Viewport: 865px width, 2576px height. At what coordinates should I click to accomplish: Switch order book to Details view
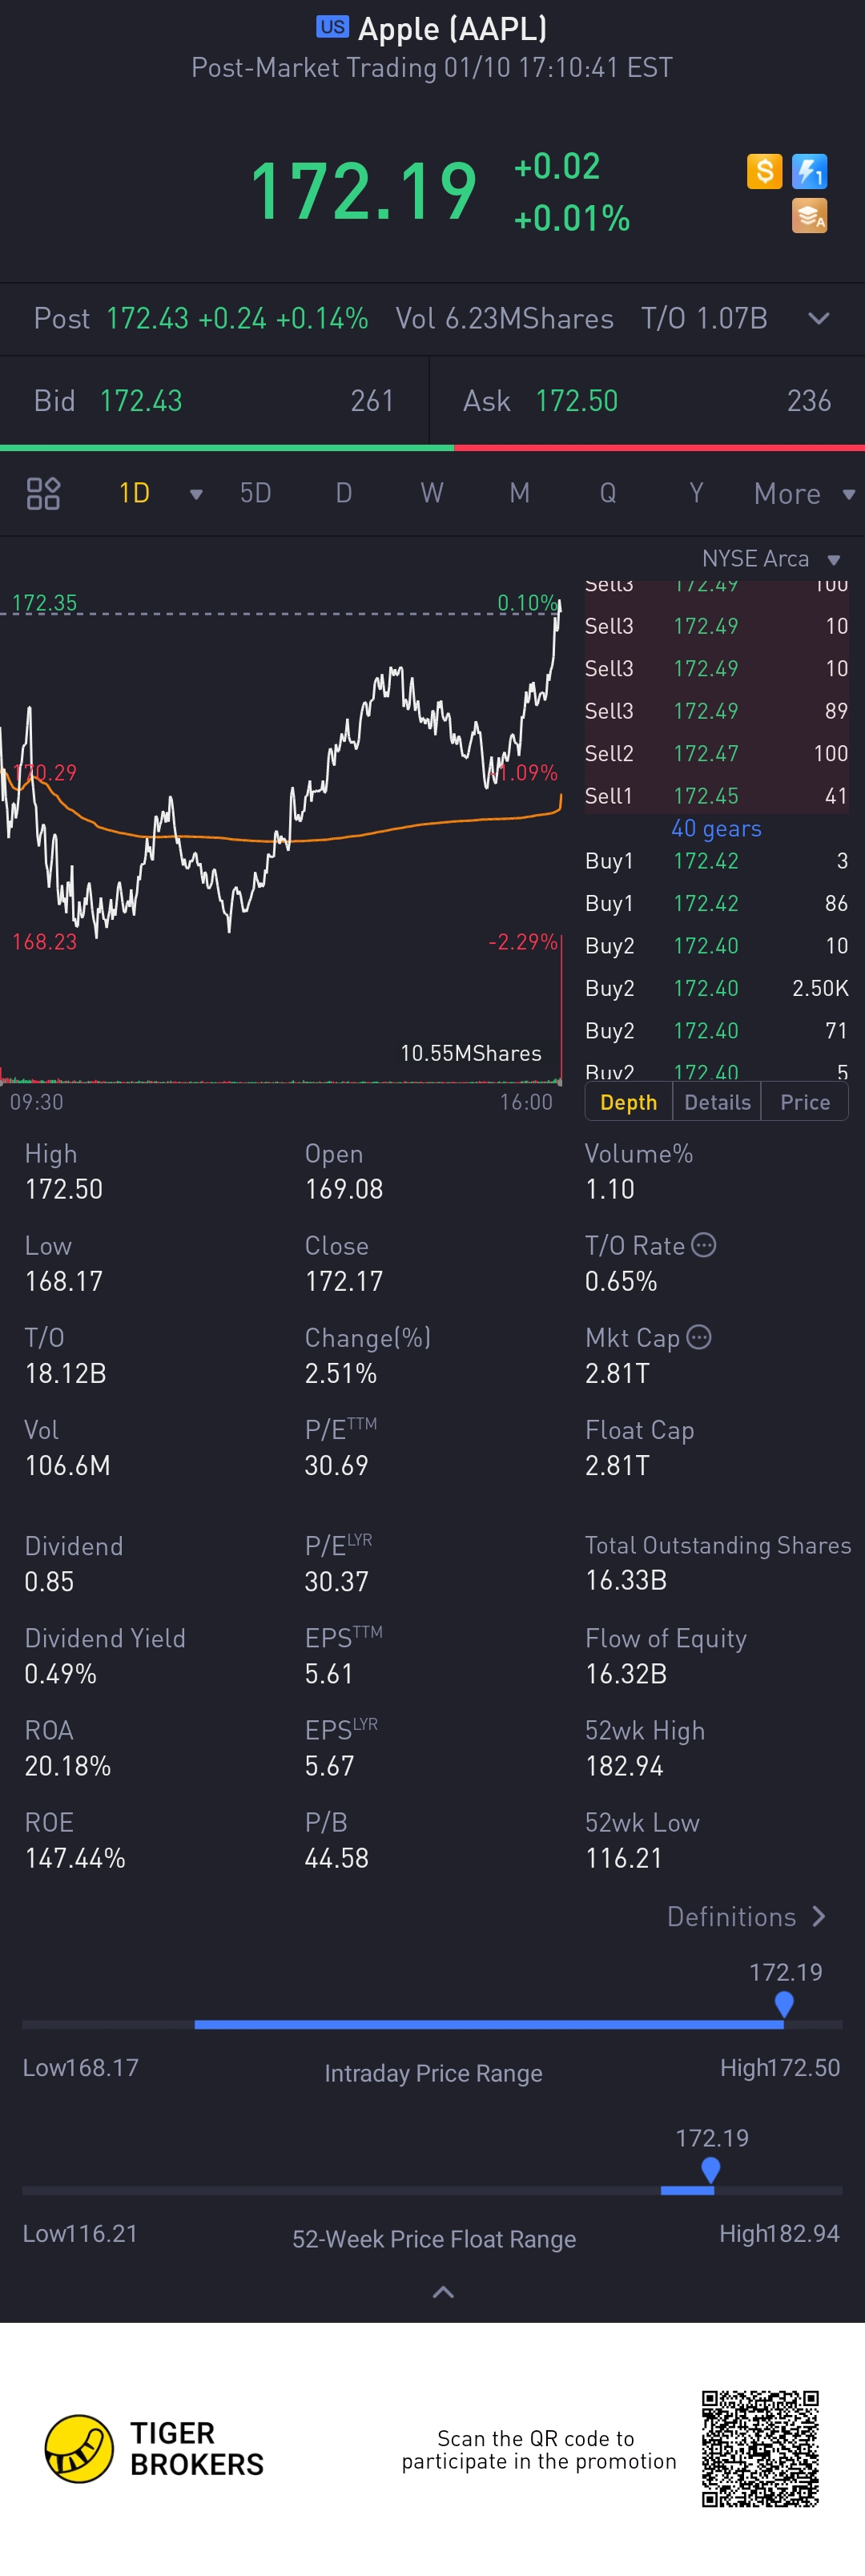717,1102
